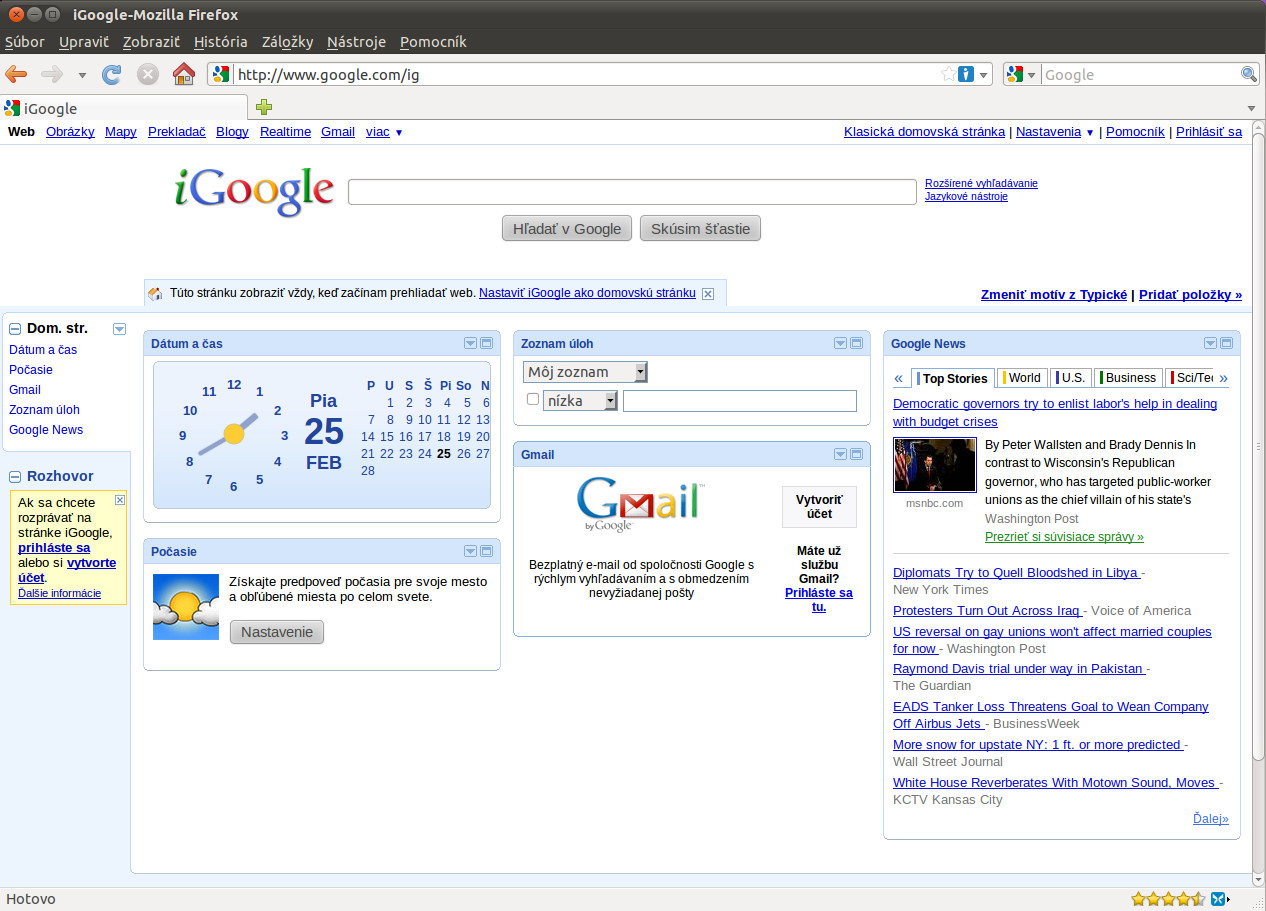Open the História menu
This screenshot has height=911, width=1266.
pos(221,42)
